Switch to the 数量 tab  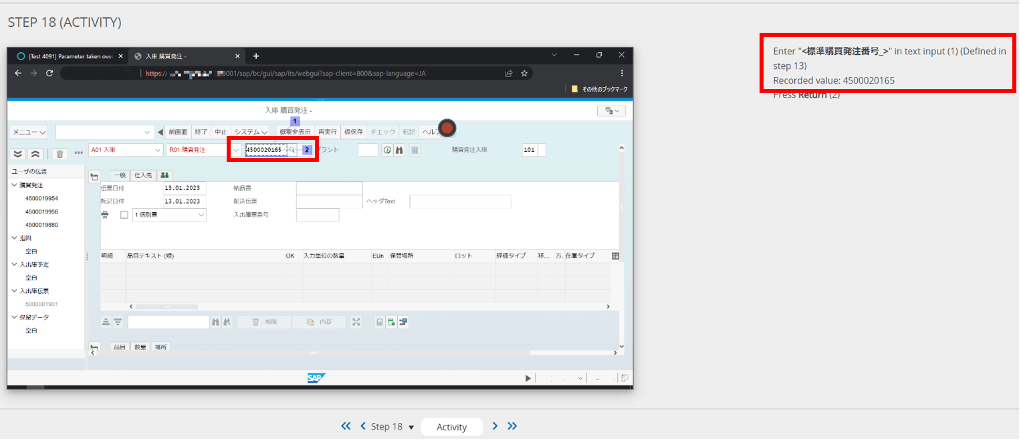click(x=141, y=348)
